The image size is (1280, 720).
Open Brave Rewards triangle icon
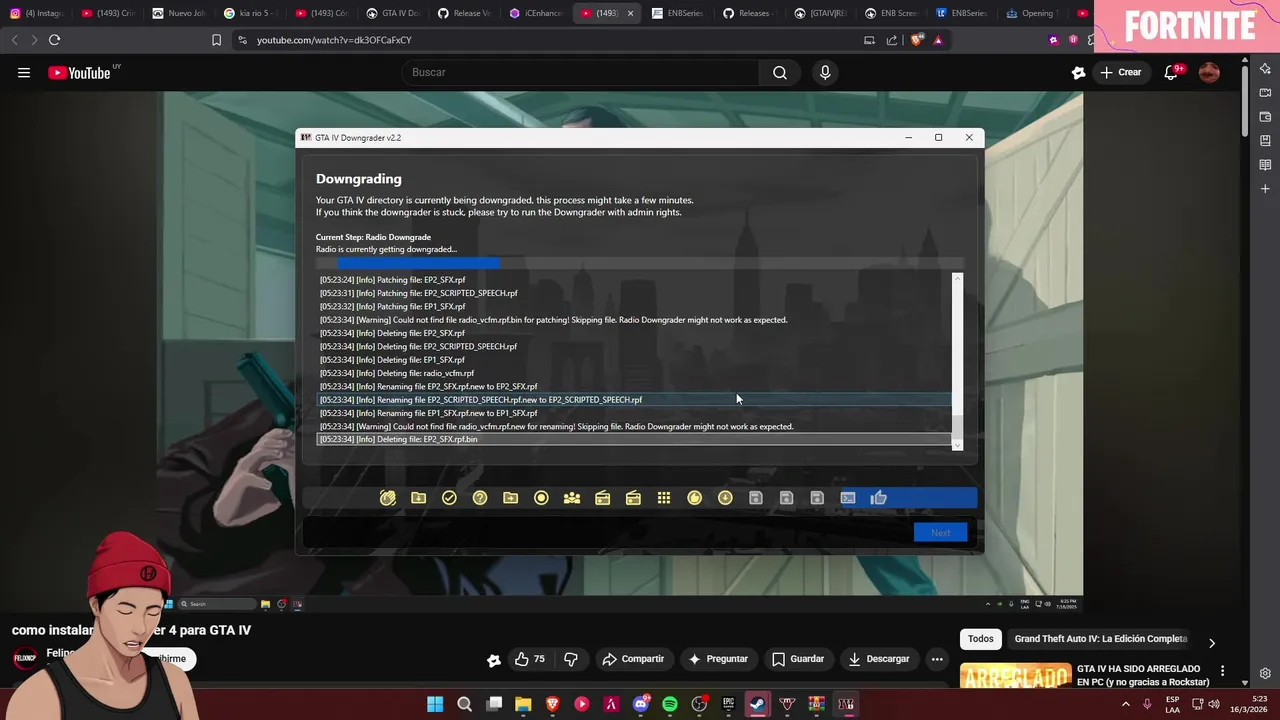point(938,40)
